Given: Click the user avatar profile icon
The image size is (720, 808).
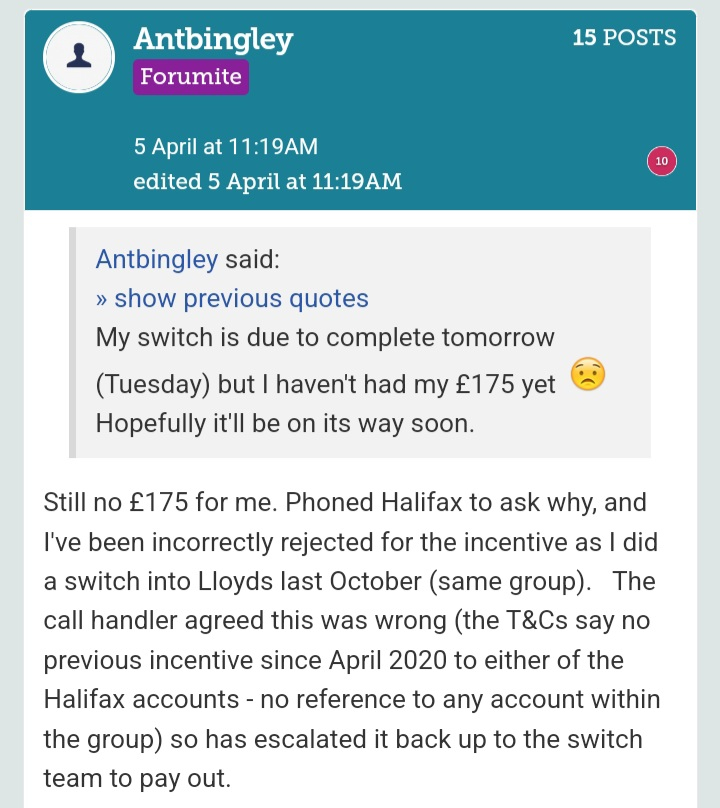Looking at the screenshot, I should pyautogui.click(x=78, y=59).
